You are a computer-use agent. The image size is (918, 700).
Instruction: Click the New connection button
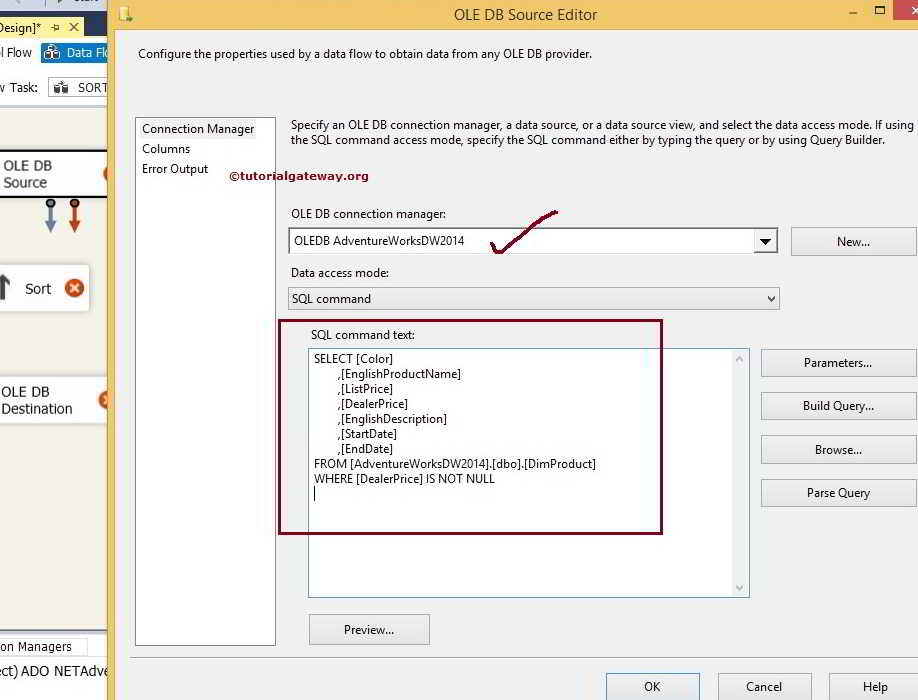point(851,241)
